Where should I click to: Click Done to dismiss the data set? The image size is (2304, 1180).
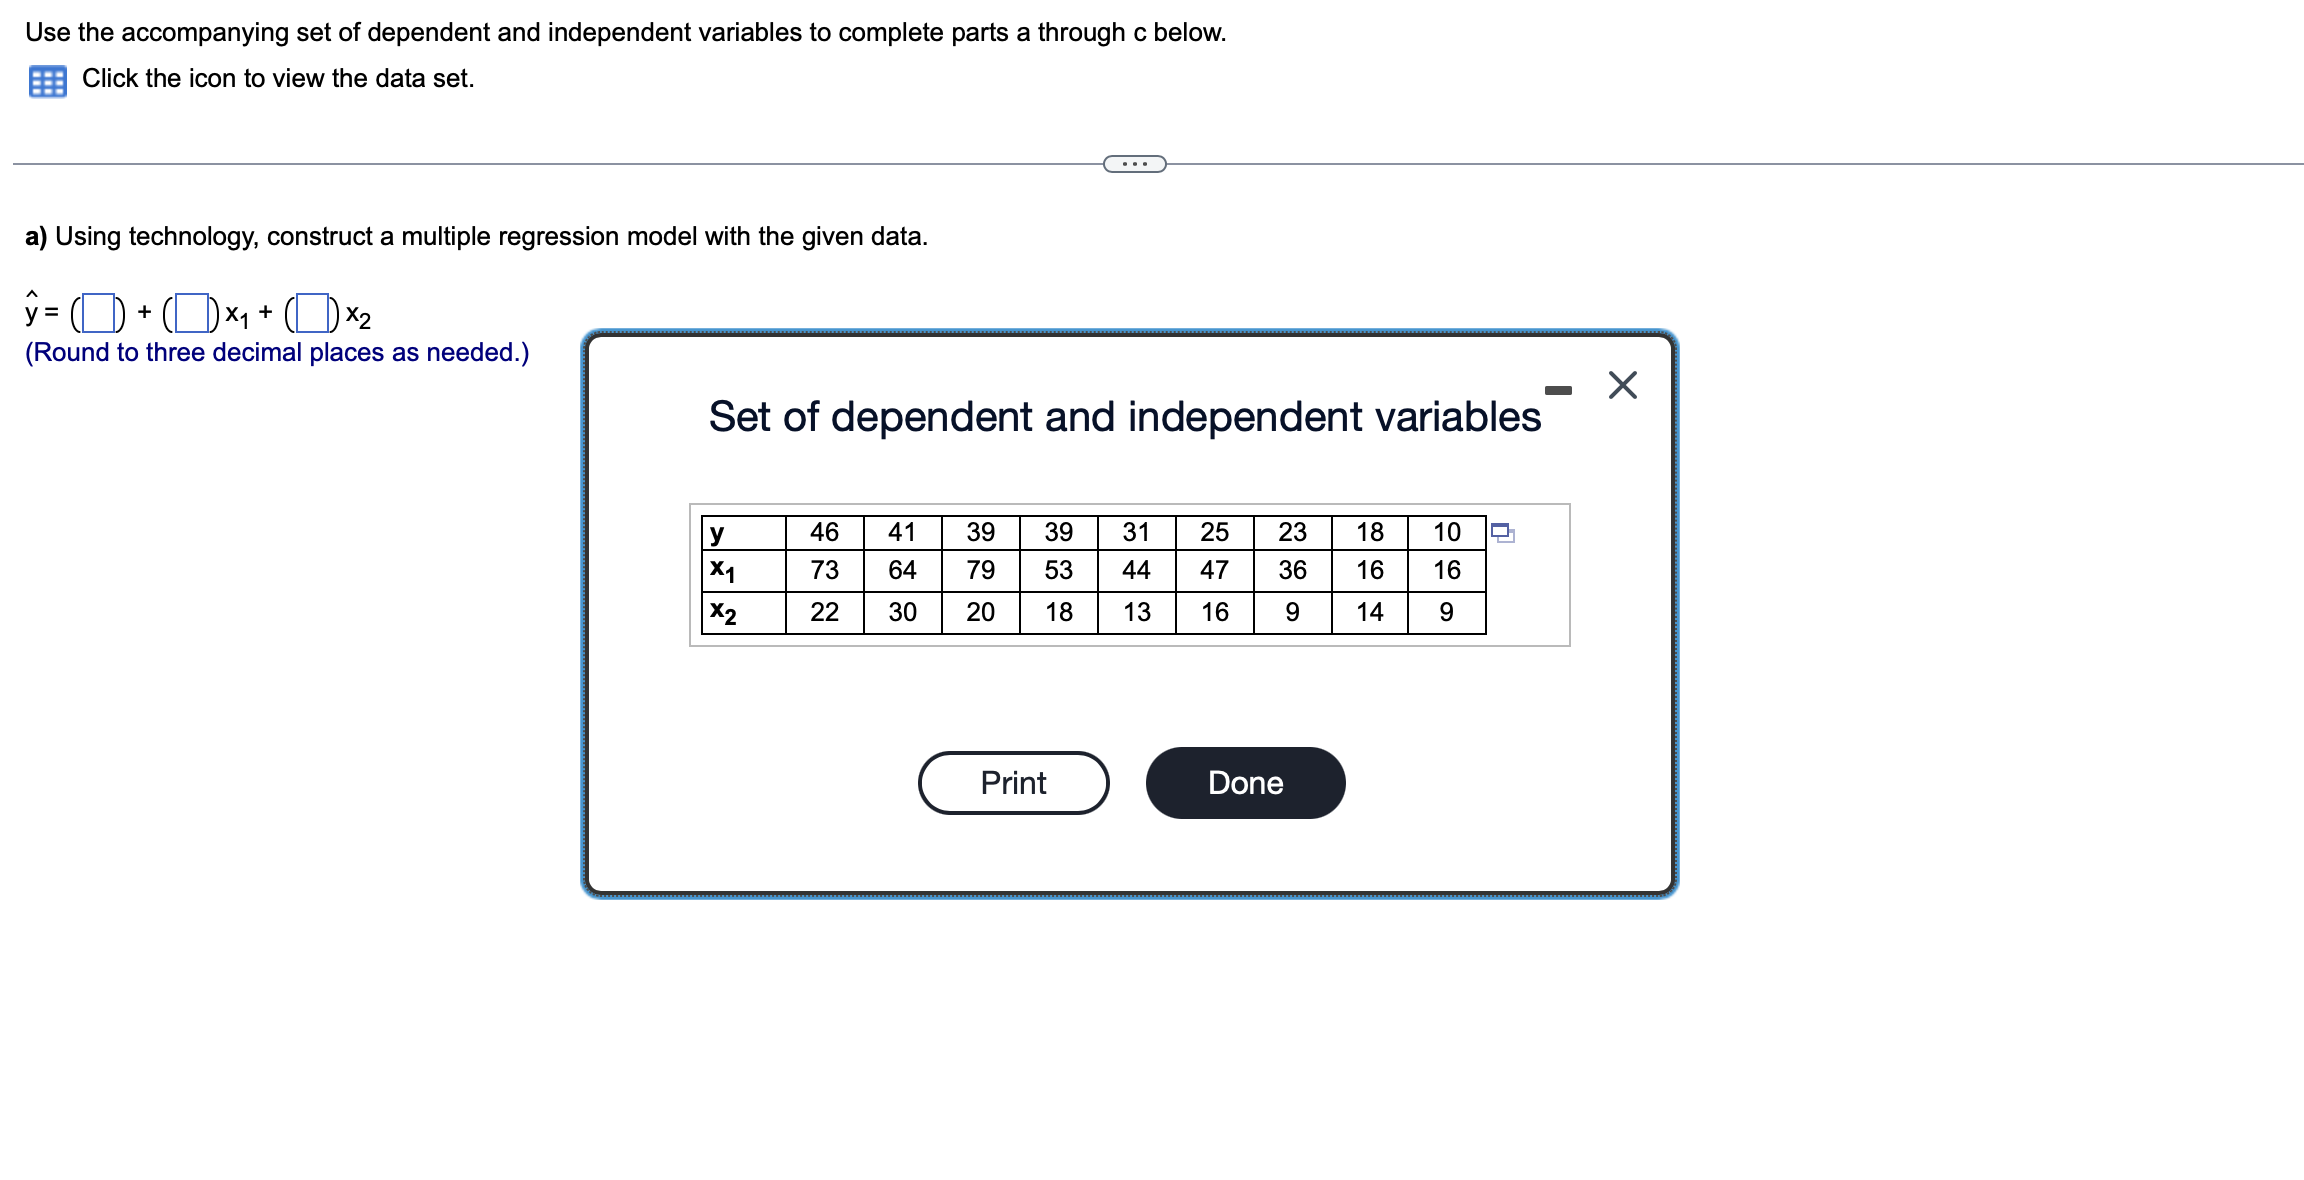coord(1245,783)
